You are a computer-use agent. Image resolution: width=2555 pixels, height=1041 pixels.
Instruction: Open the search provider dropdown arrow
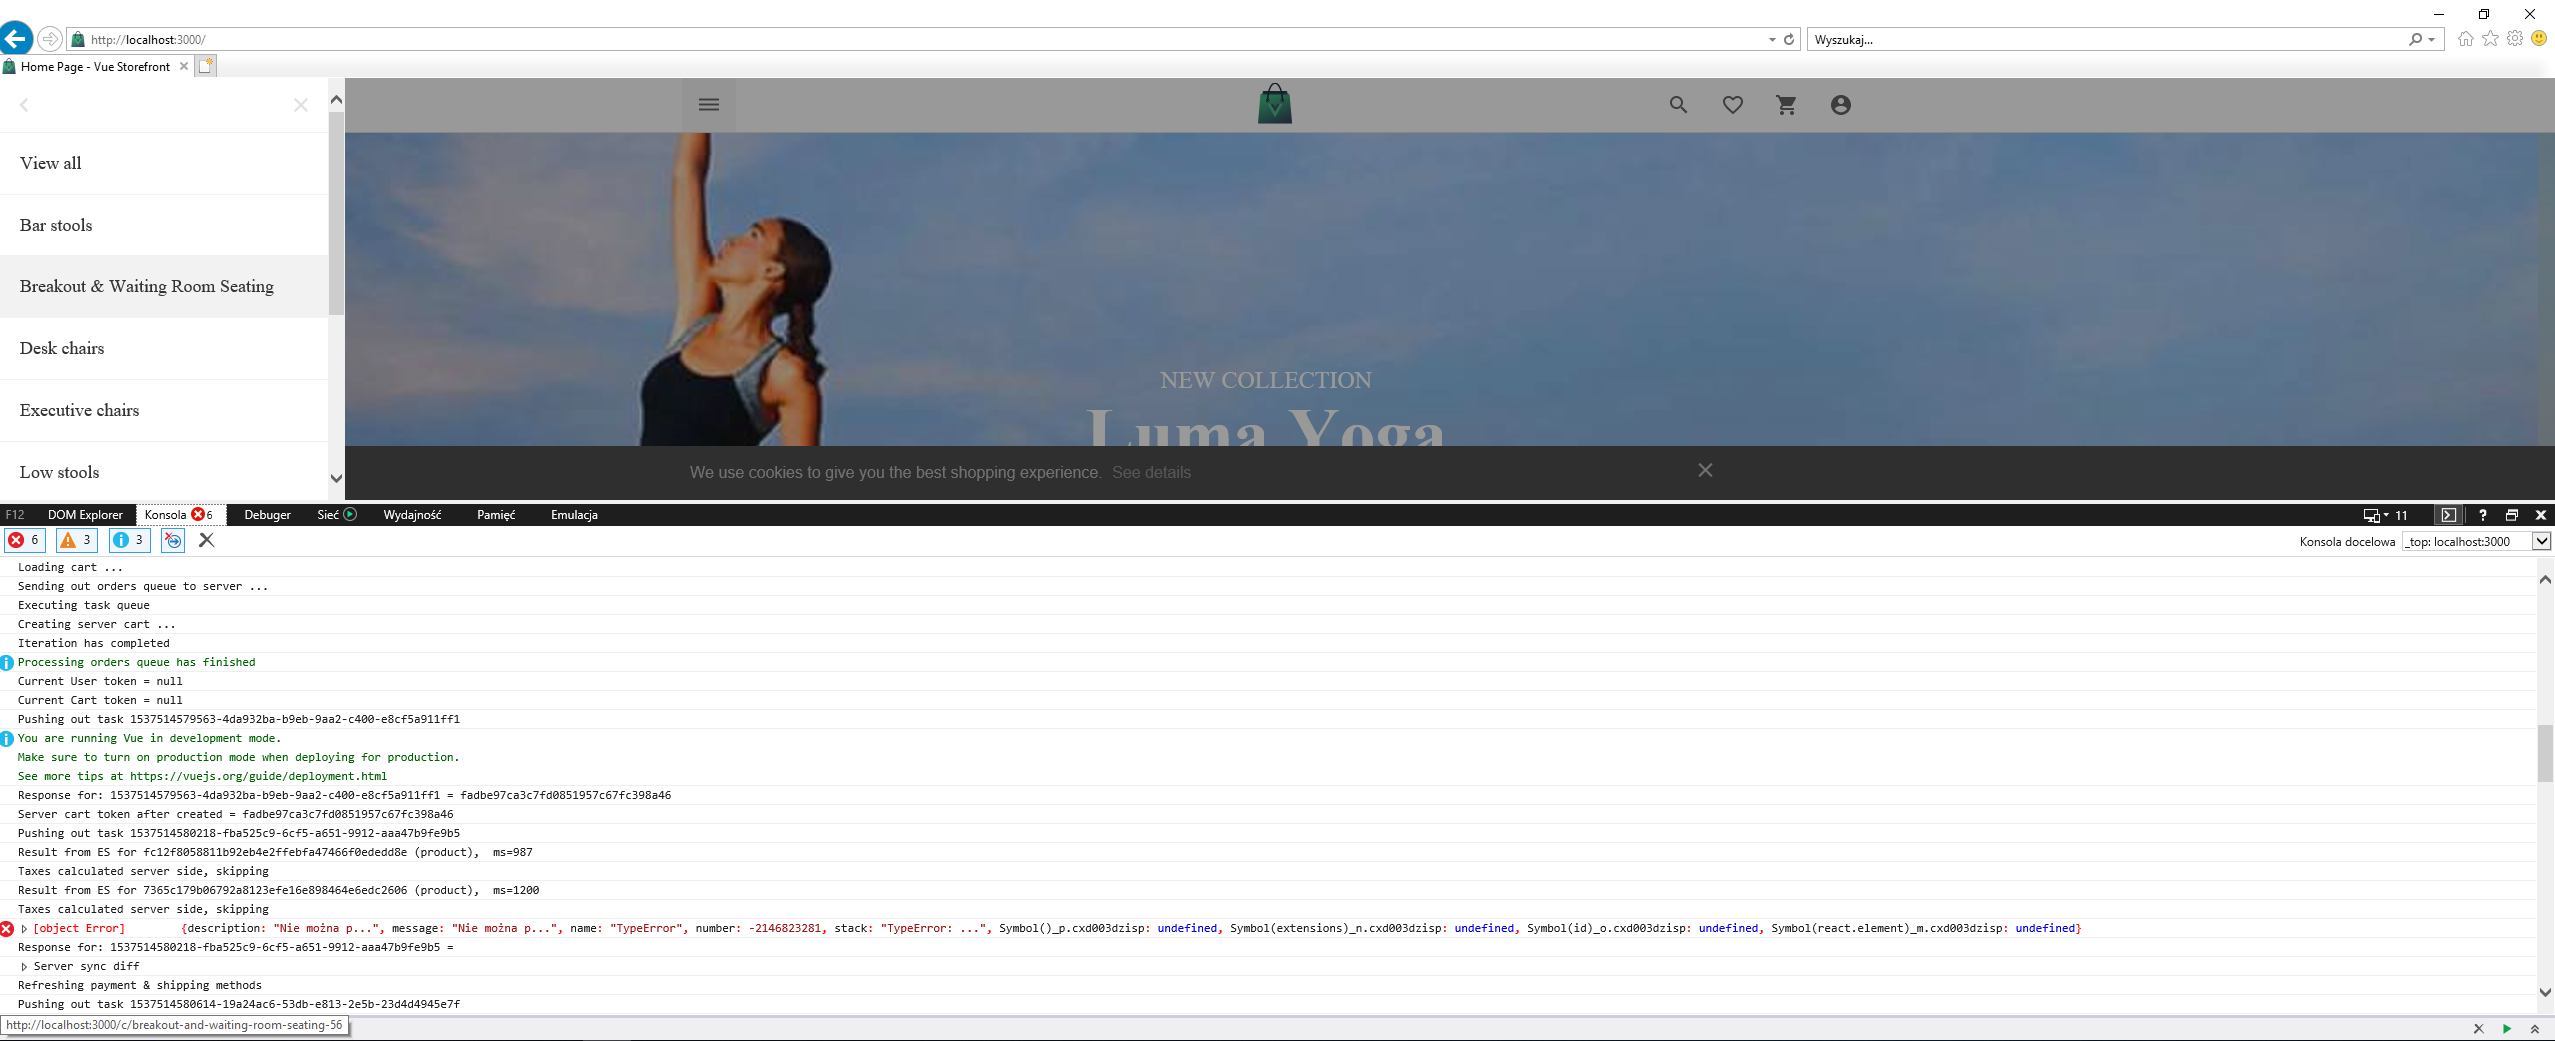click(2432, 40)
